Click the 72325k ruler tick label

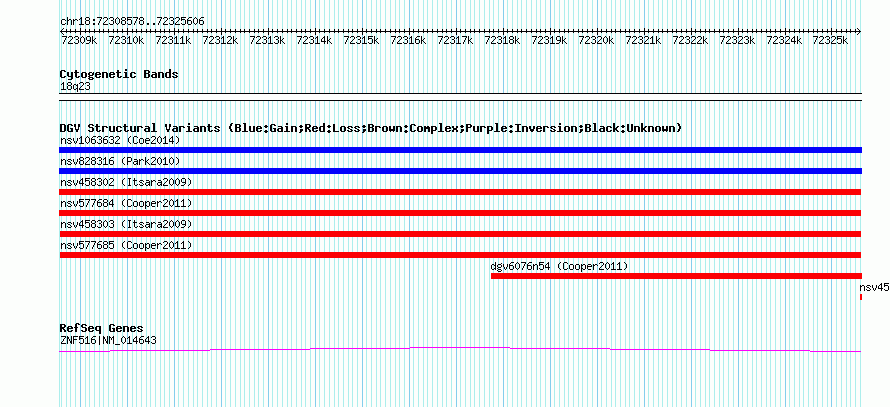click(831, 41)
